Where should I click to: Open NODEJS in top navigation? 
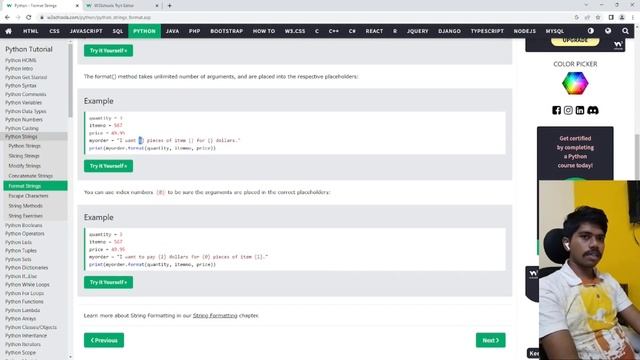pyautogui.click(x=524, y=31)
